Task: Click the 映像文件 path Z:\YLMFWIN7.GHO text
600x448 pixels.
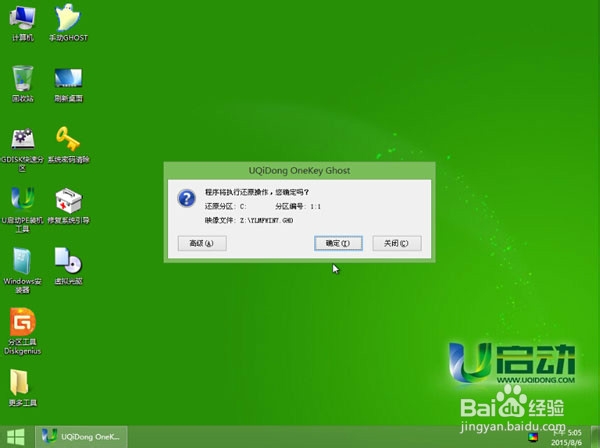Action: [x=249, y=220]
